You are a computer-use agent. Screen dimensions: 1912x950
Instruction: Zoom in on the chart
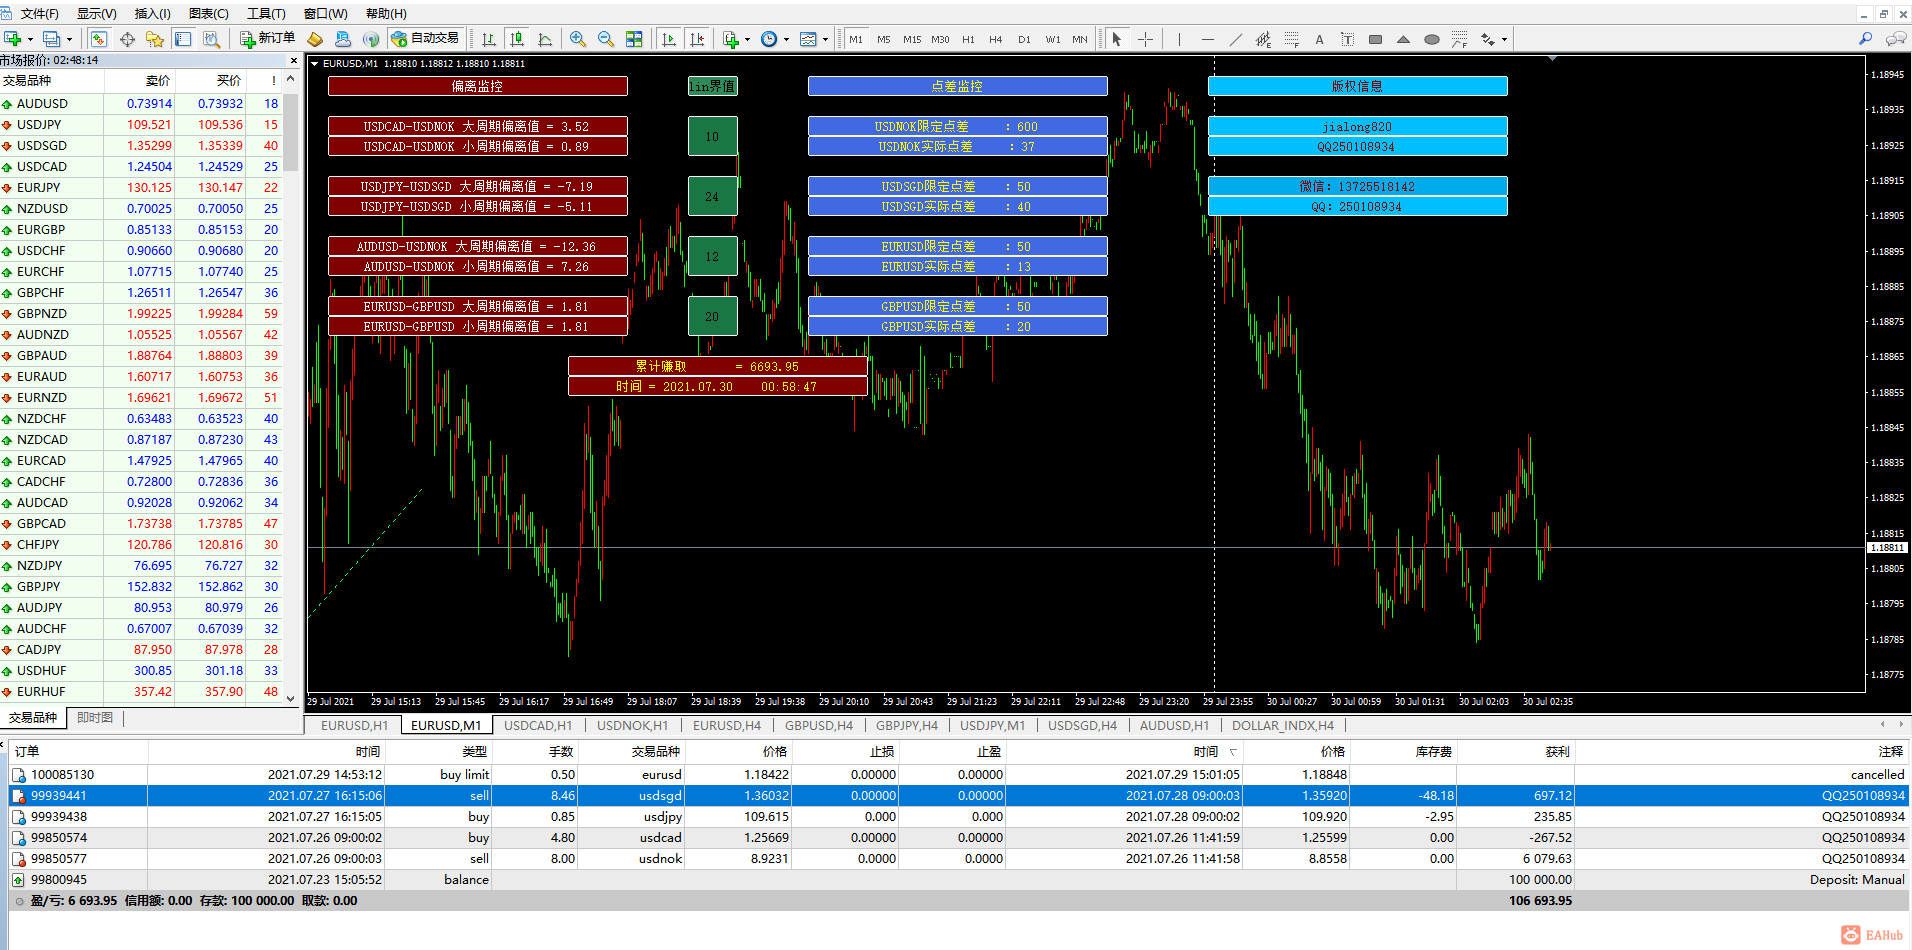578,39
